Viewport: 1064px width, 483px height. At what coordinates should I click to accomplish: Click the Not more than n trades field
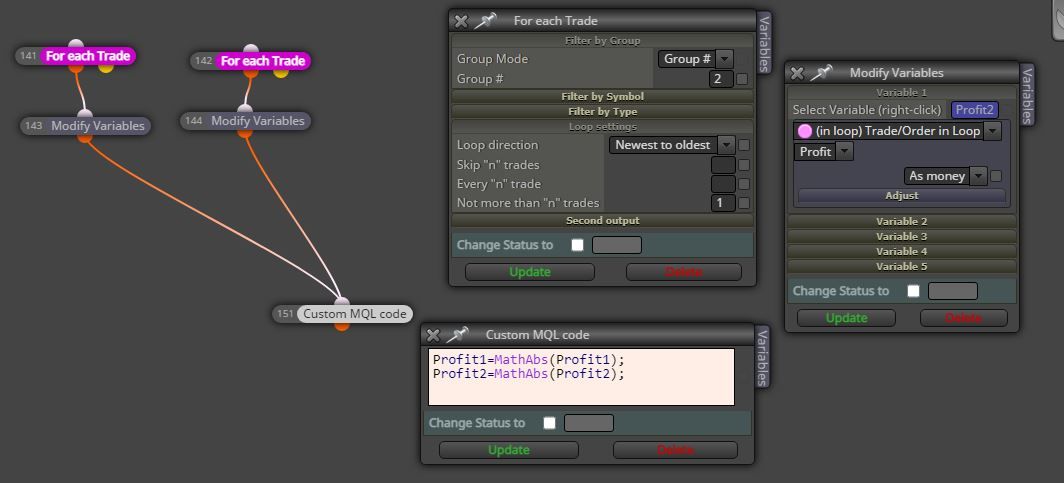point(723,203)
